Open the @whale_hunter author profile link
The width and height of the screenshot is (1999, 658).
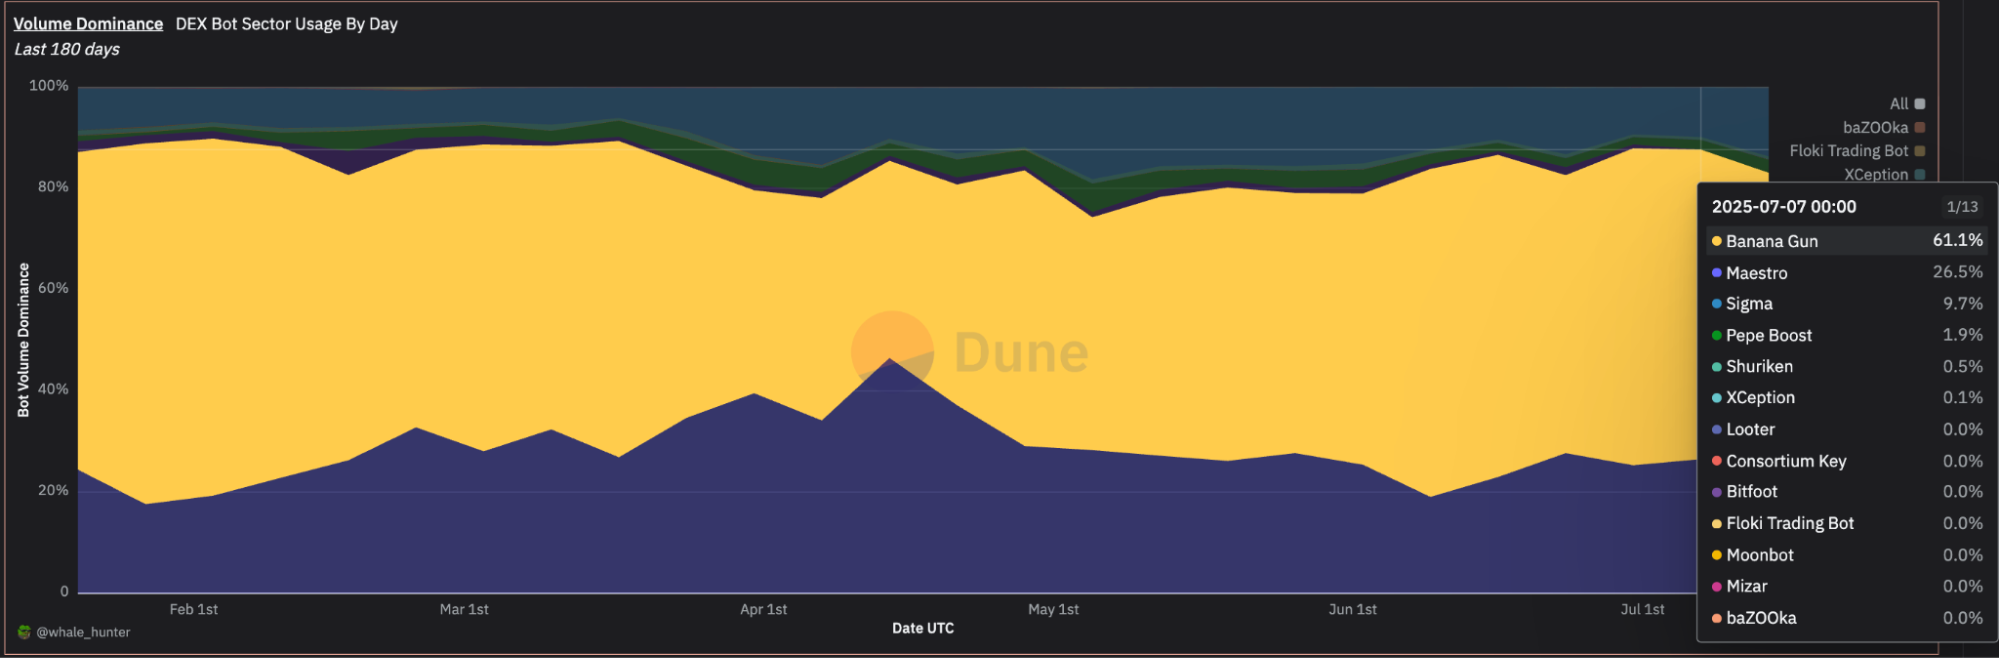(x=83, y=632)
